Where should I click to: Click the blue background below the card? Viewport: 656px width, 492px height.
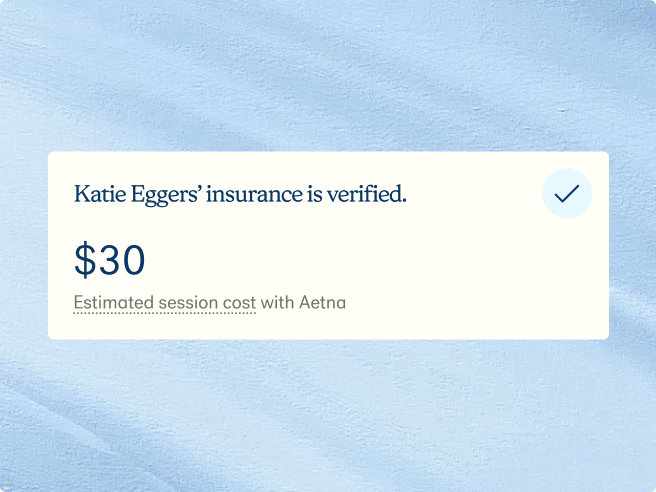tap(328, 415)
